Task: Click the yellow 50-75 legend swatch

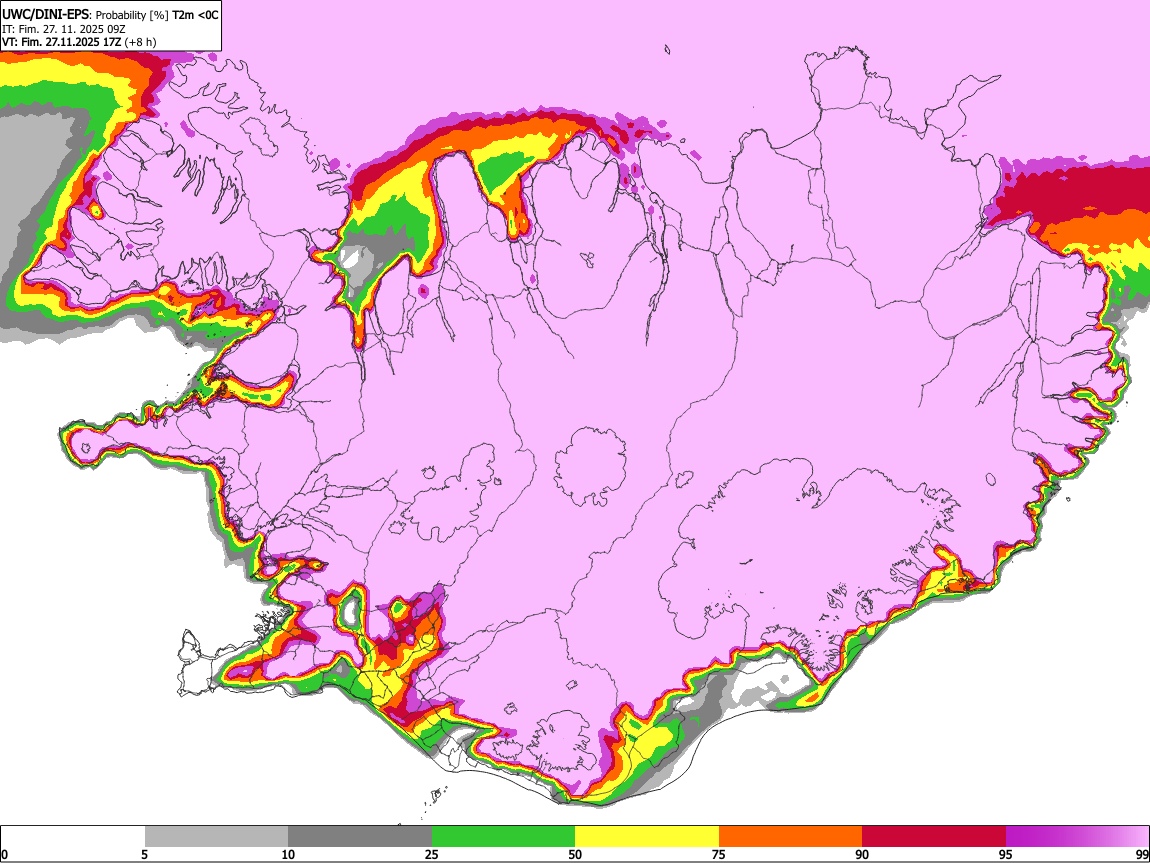Action: [647, 837]
